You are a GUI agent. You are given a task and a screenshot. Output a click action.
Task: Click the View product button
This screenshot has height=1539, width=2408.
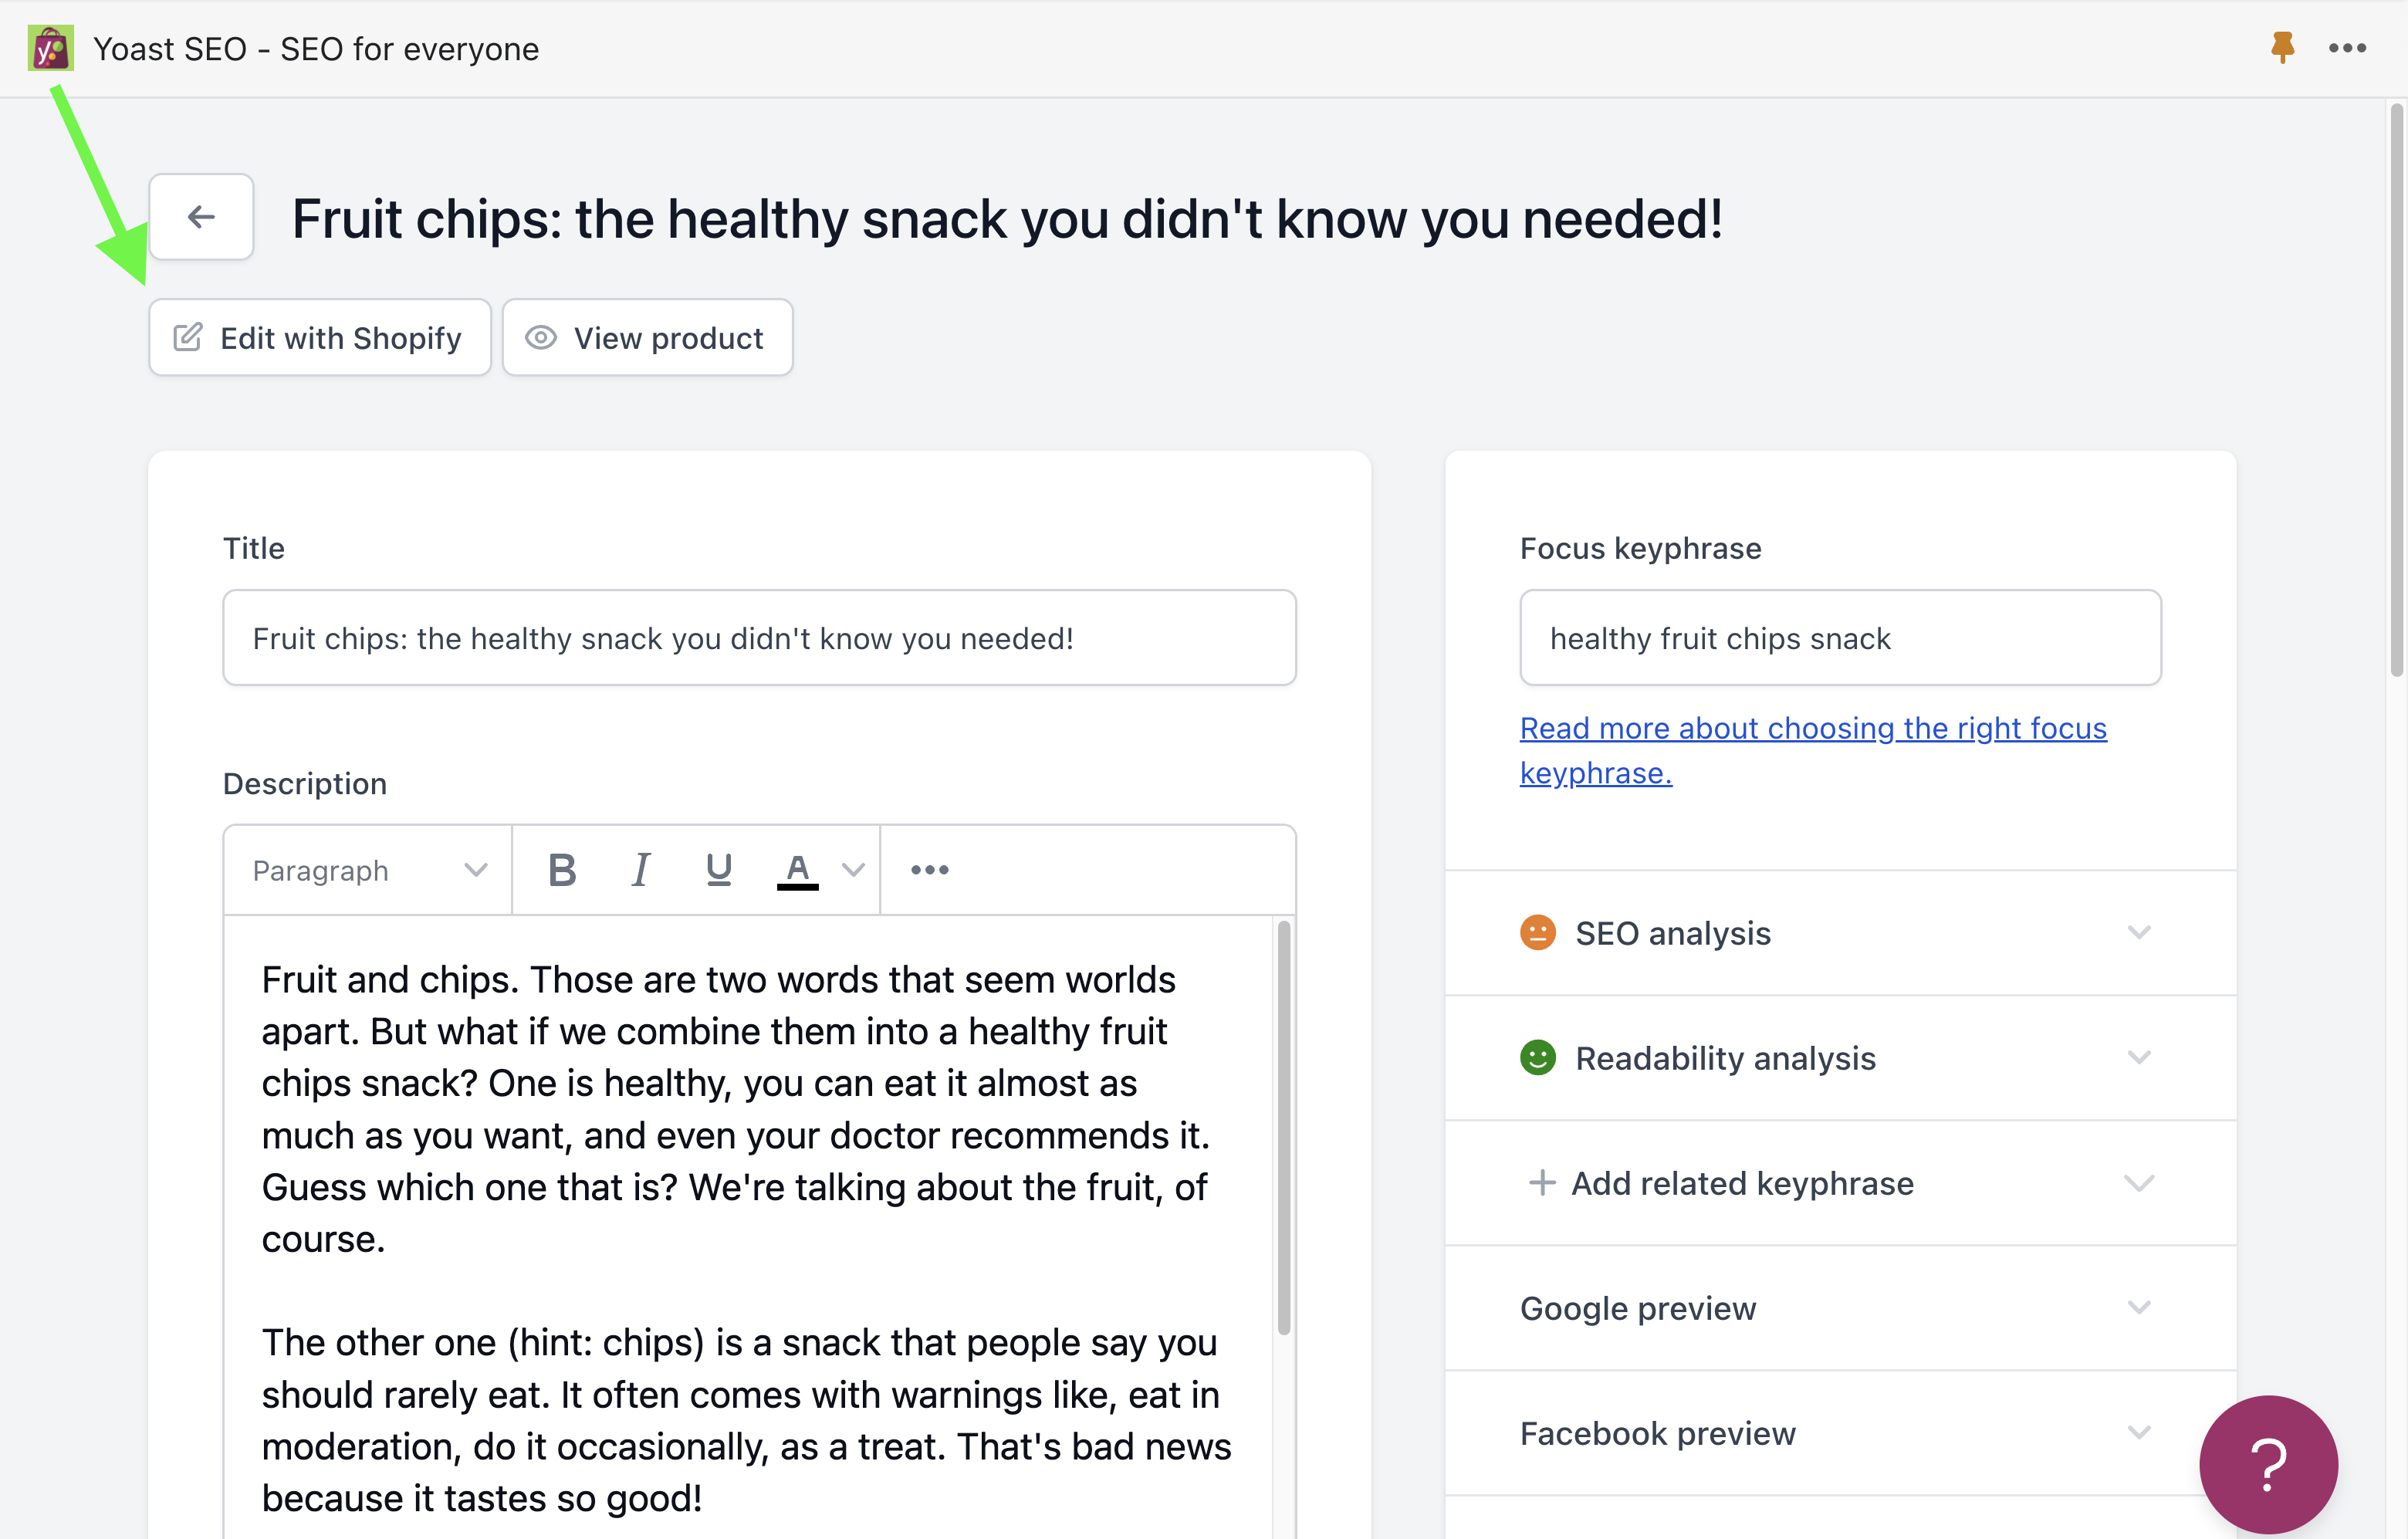click(648, 338)
